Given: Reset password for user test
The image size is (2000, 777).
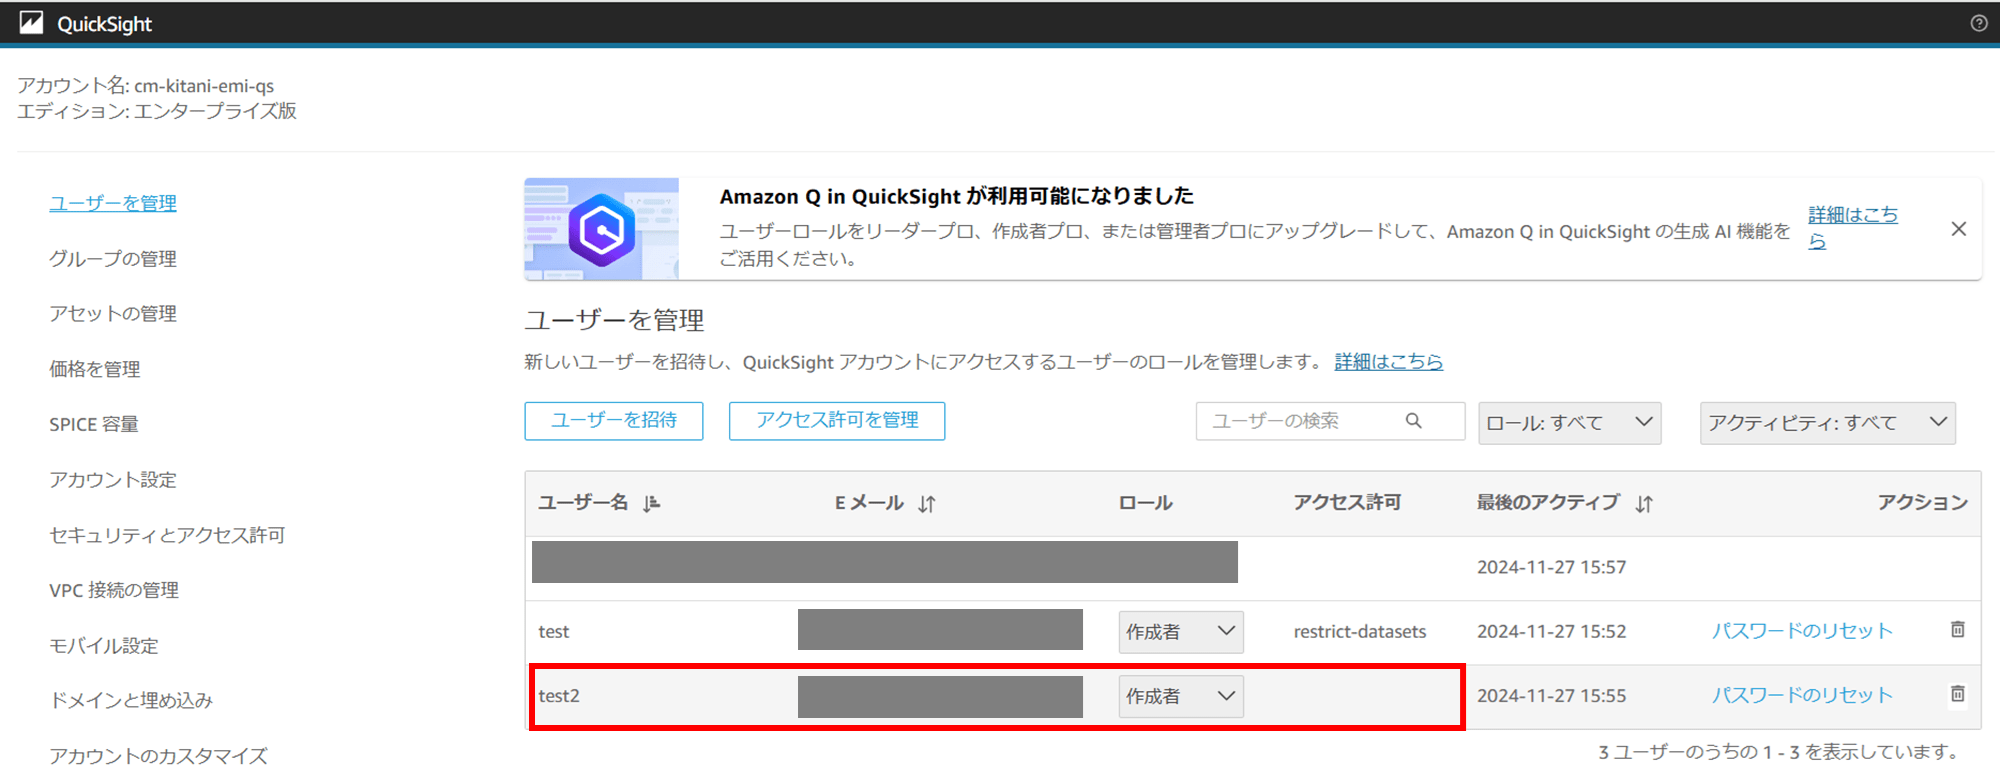Looking at the screenshot, I should [1802, 631].
